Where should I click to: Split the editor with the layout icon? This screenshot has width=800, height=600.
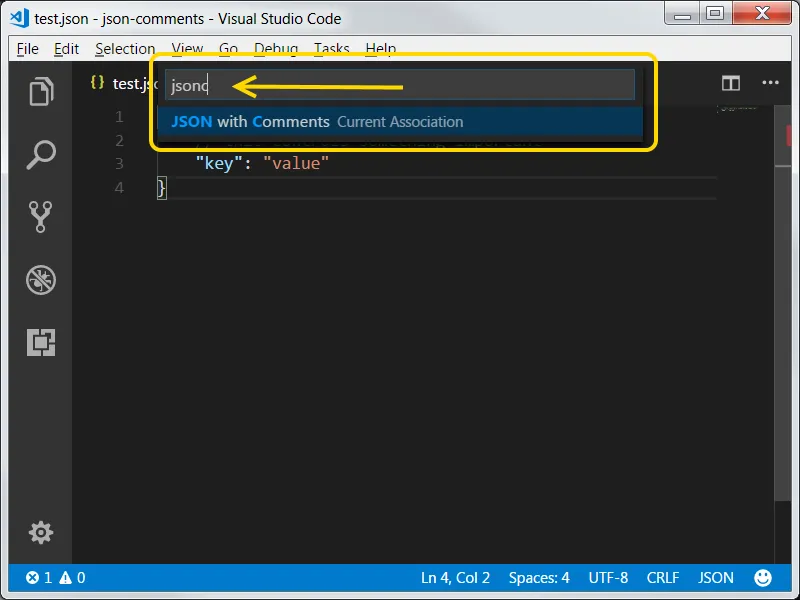coord(731,83)
